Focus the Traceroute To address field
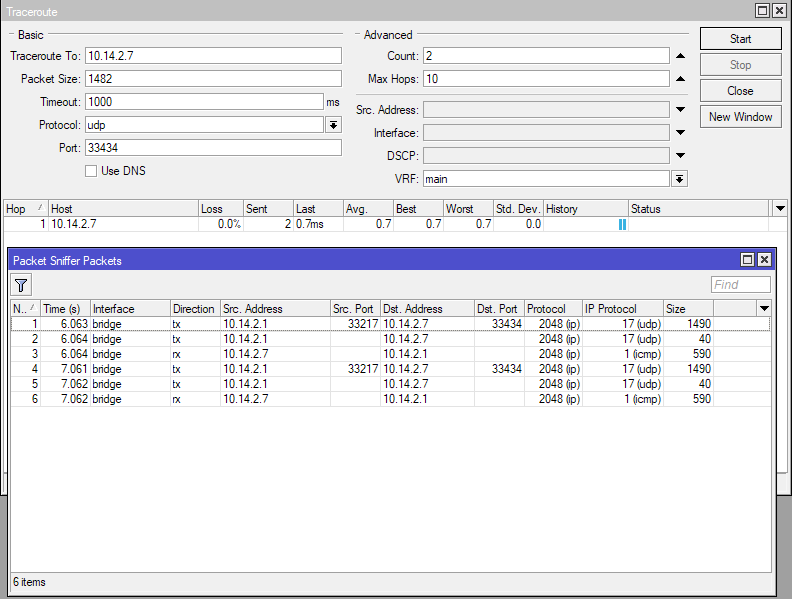Image resolution: width=792 pixels, height=599 pixels. [213, 56]
